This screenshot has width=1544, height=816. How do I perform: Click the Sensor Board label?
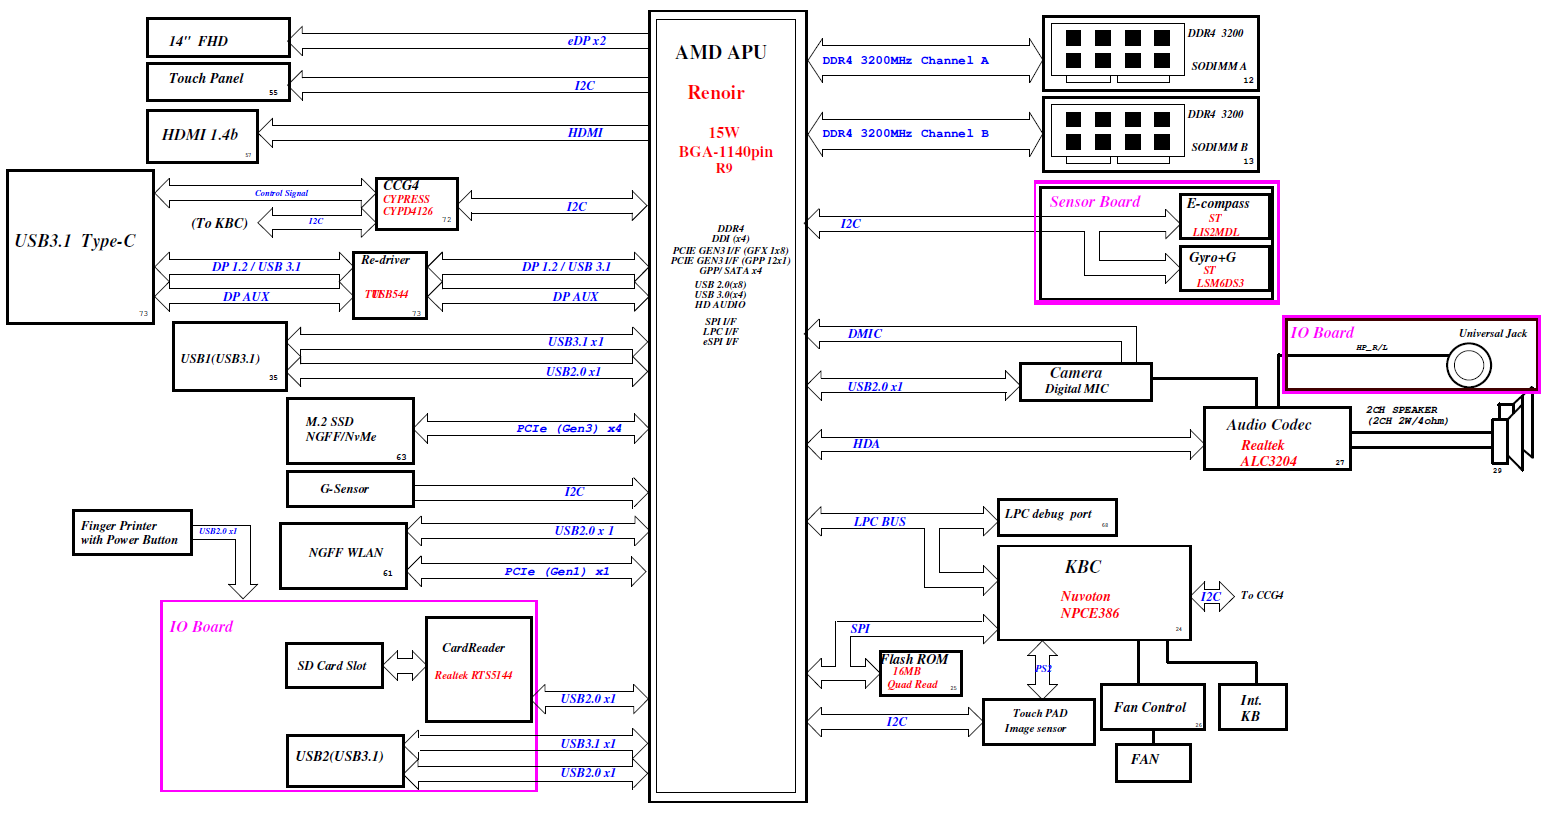tap(1094, 202)
